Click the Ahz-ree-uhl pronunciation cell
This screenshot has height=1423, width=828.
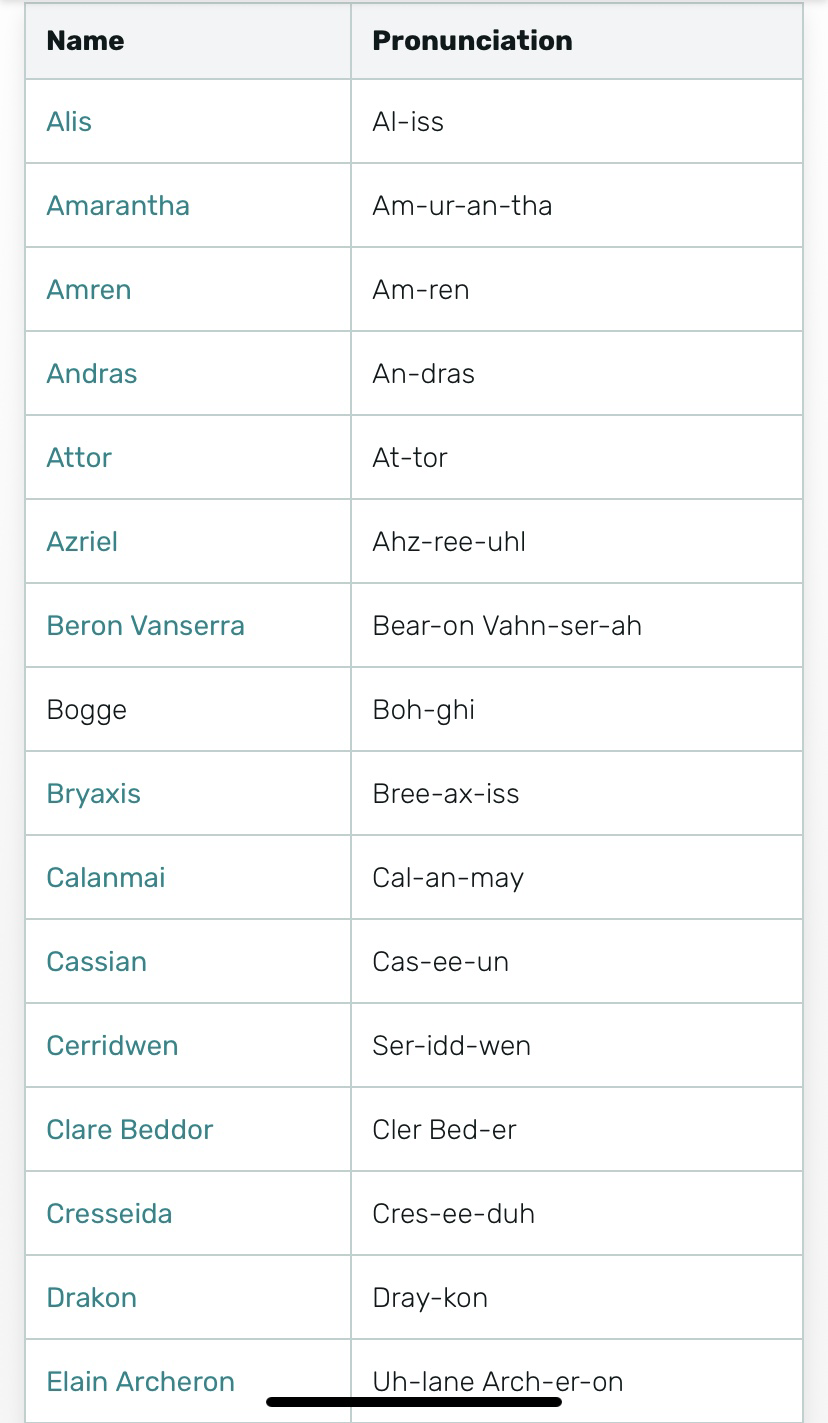tap(449, 542)
